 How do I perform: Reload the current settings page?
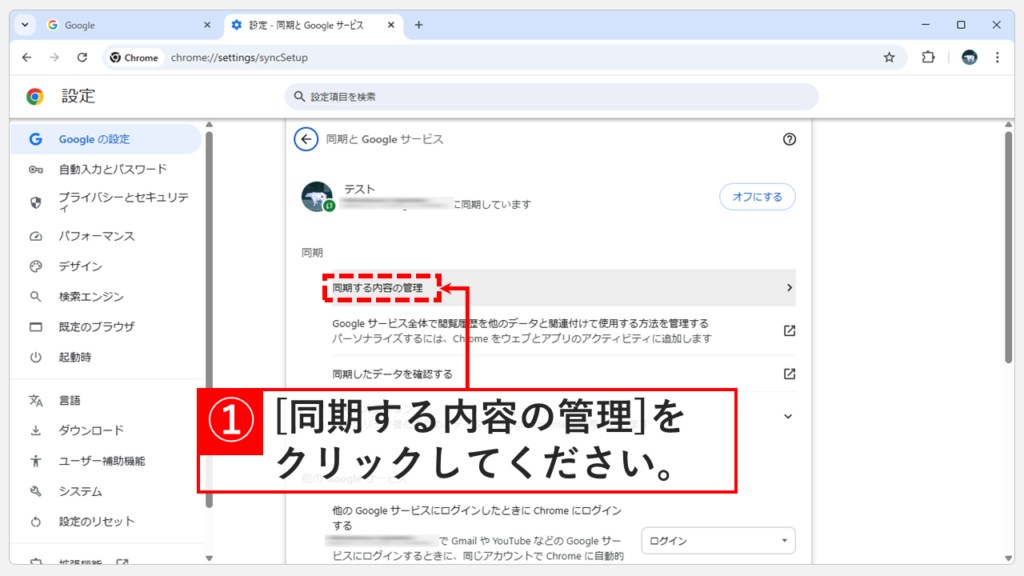(x=82, y=57)
